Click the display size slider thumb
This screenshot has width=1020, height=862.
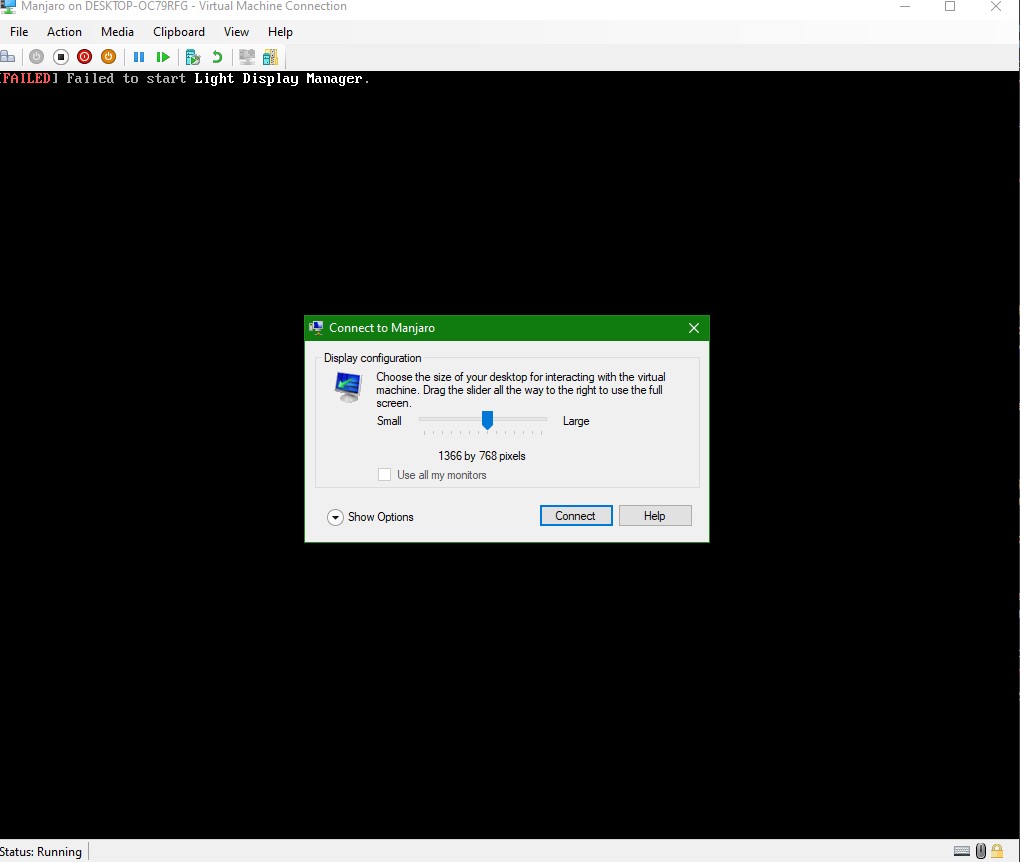pyautogui.click(x=487, y=420)
